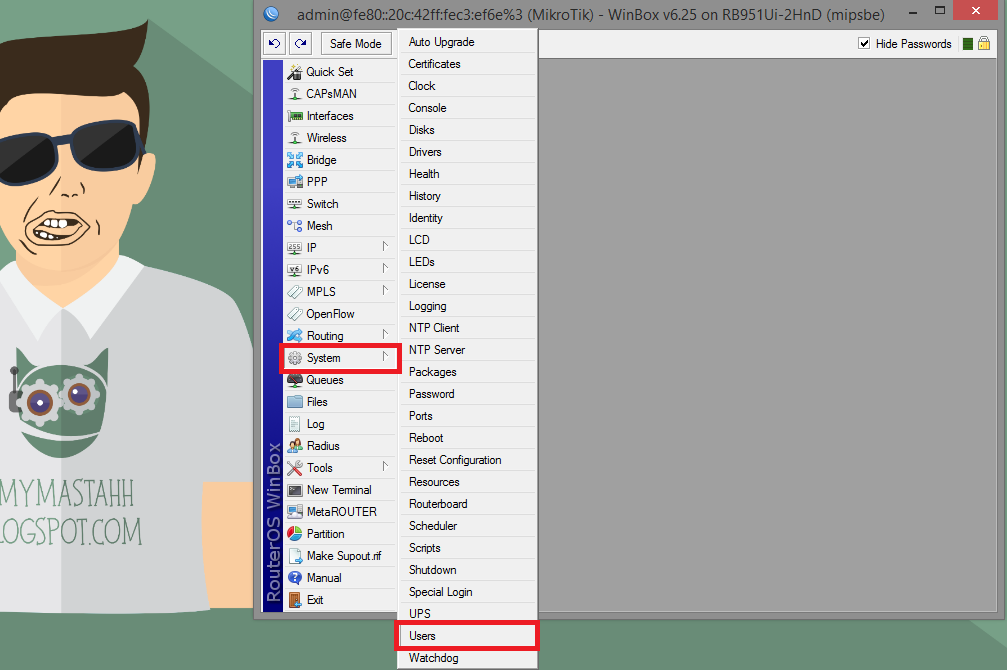1007x670 pixels.
Task: Click the Mesh nodes icon
Action: 295,226
